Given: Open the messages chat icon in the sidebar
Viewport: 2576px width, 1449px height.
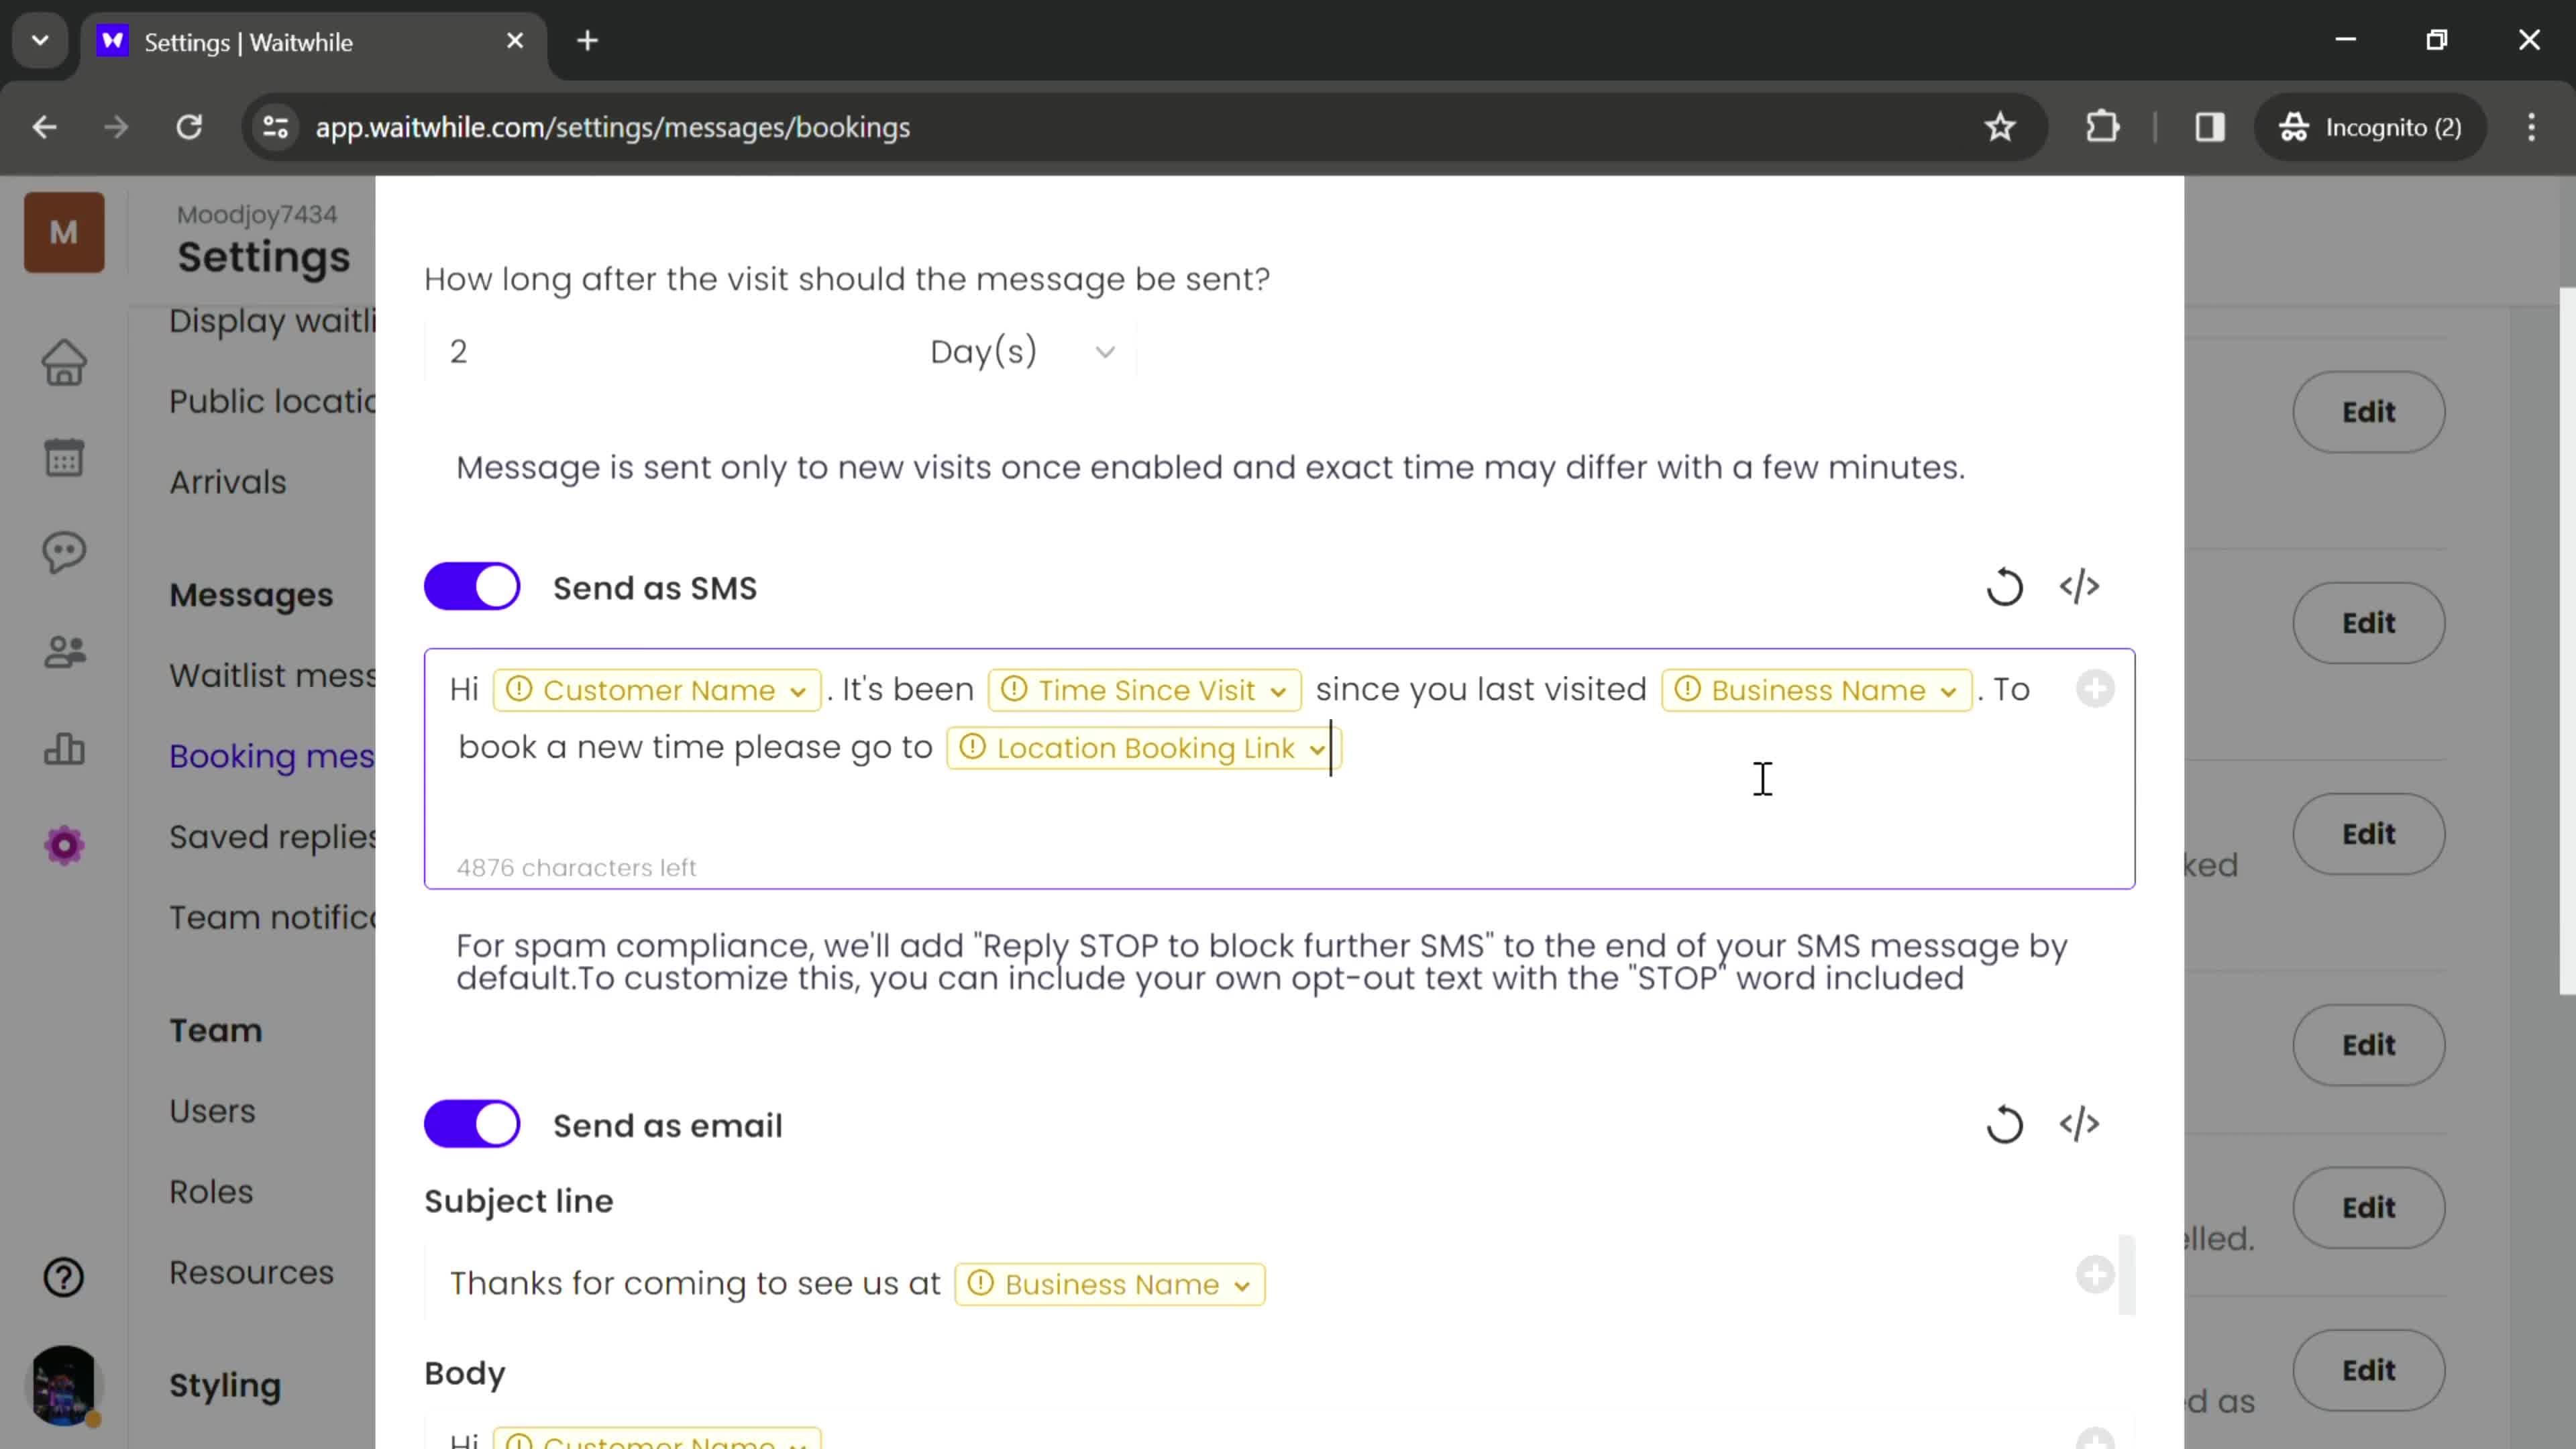Looking at the screenshot, I should [x=64, y=552].
